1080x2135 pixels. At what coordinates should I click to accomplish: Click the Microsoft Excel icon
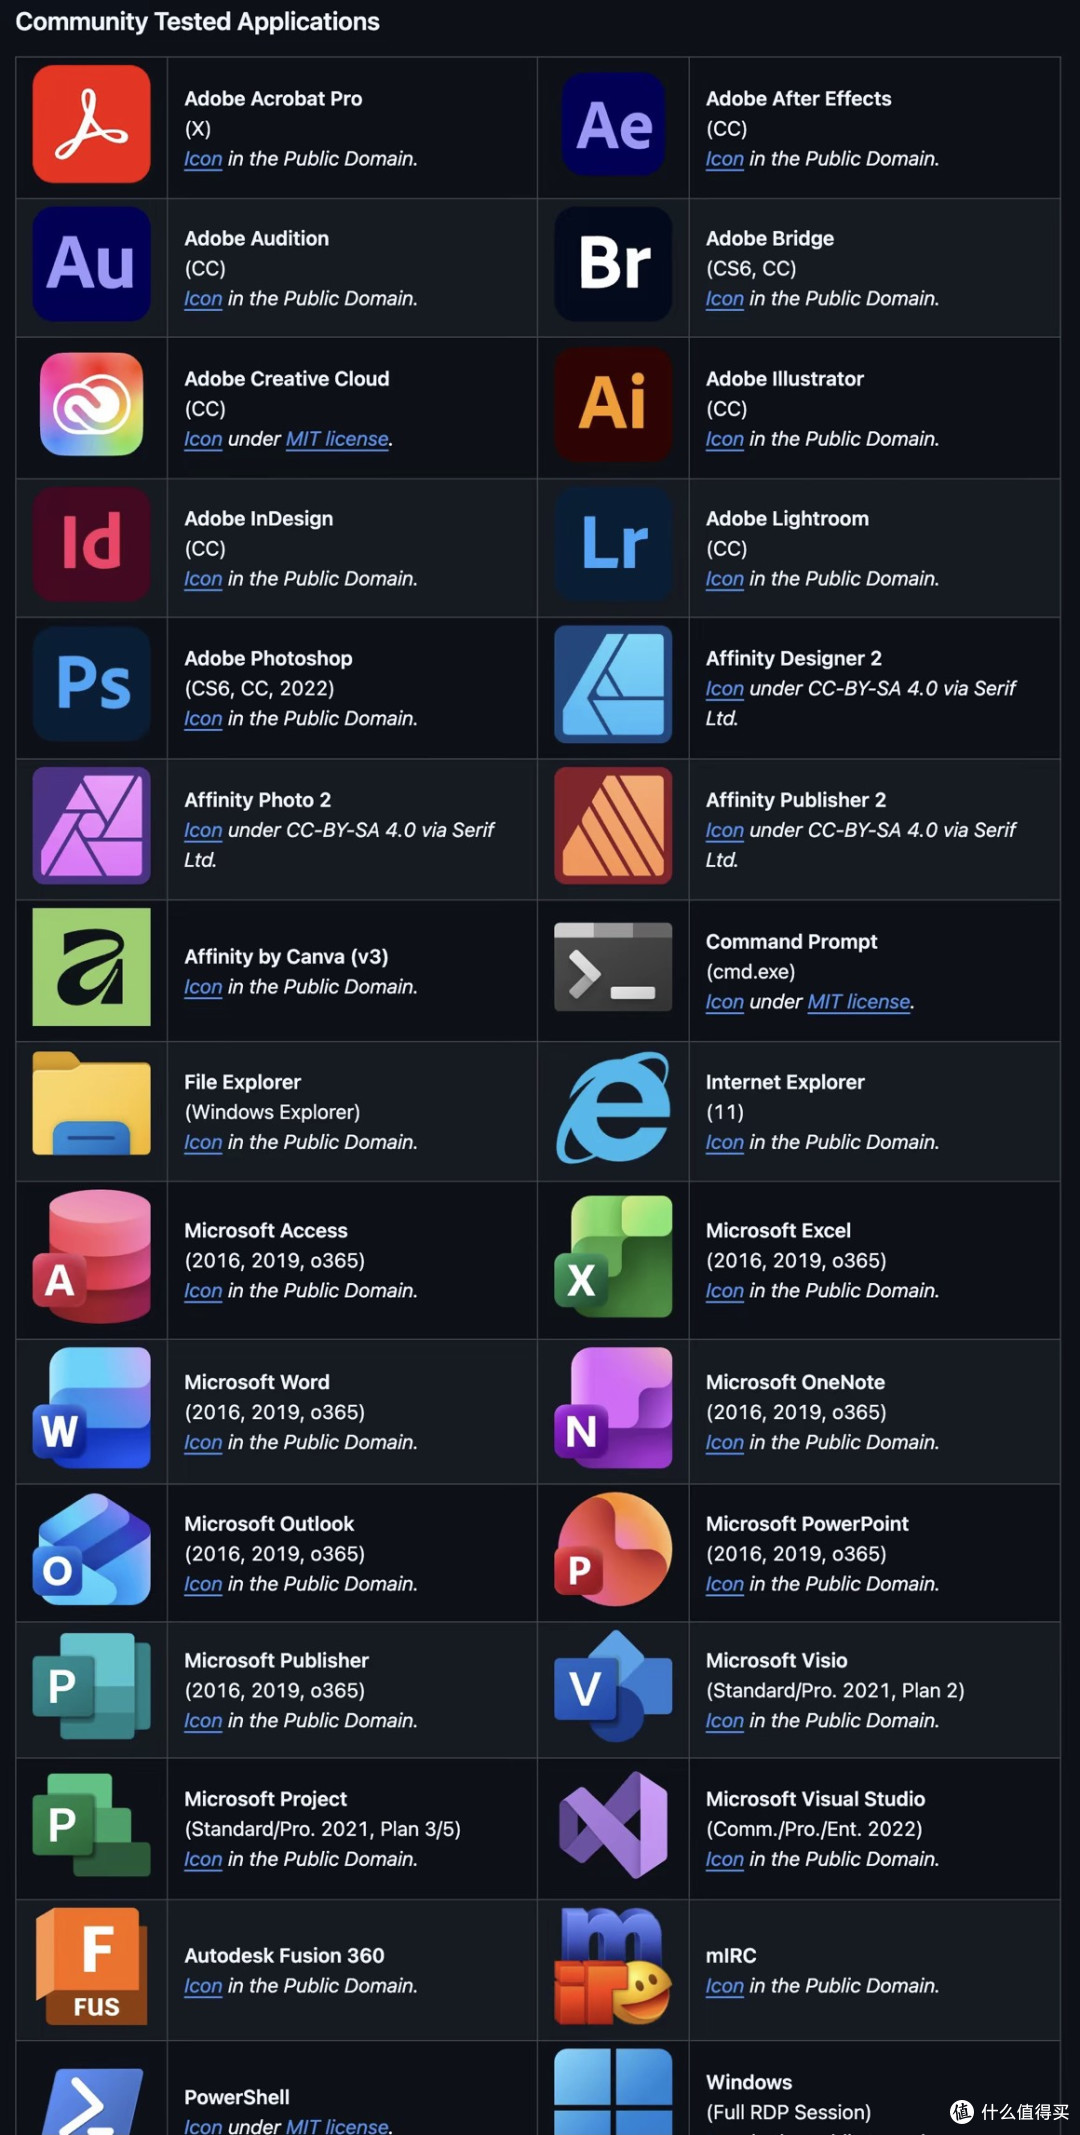613,1256
